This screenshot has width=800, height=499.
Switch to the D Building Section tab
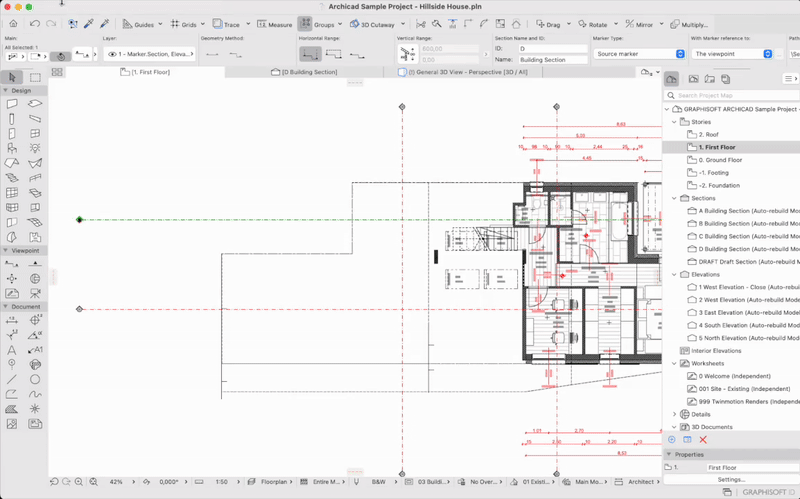(304, 72)
